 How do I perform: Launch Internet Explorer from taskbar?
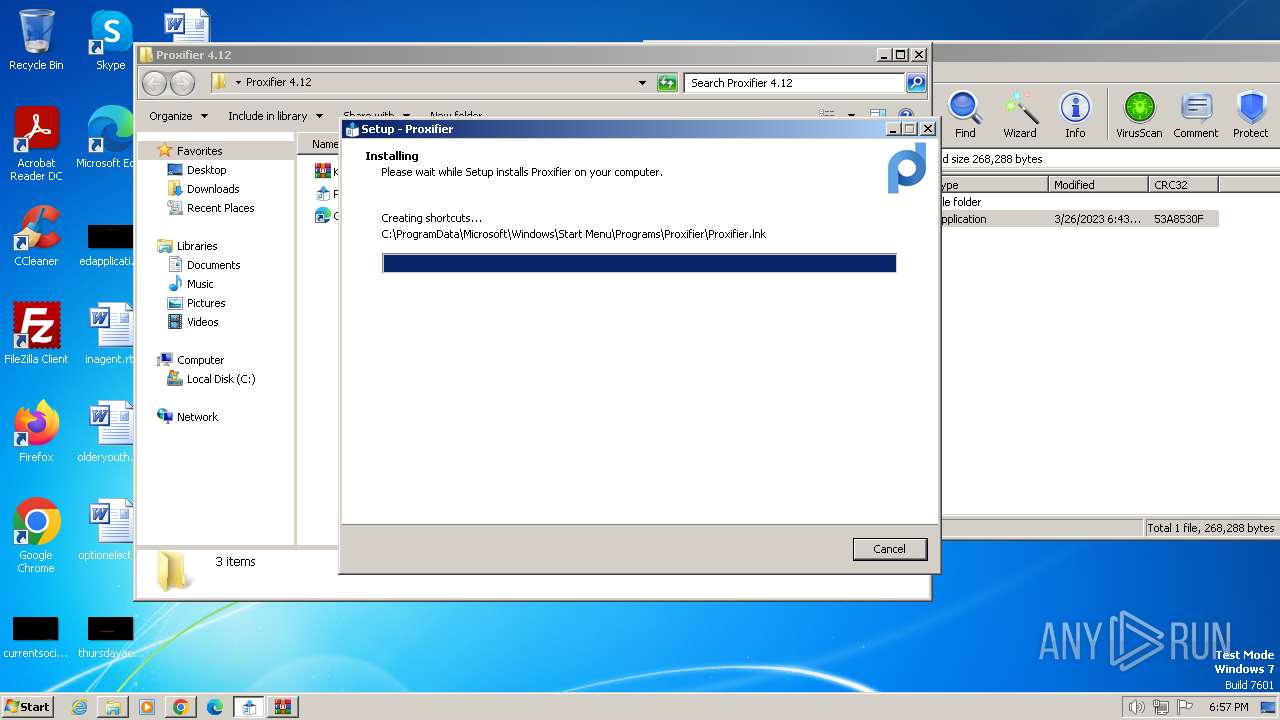(79, 707)
